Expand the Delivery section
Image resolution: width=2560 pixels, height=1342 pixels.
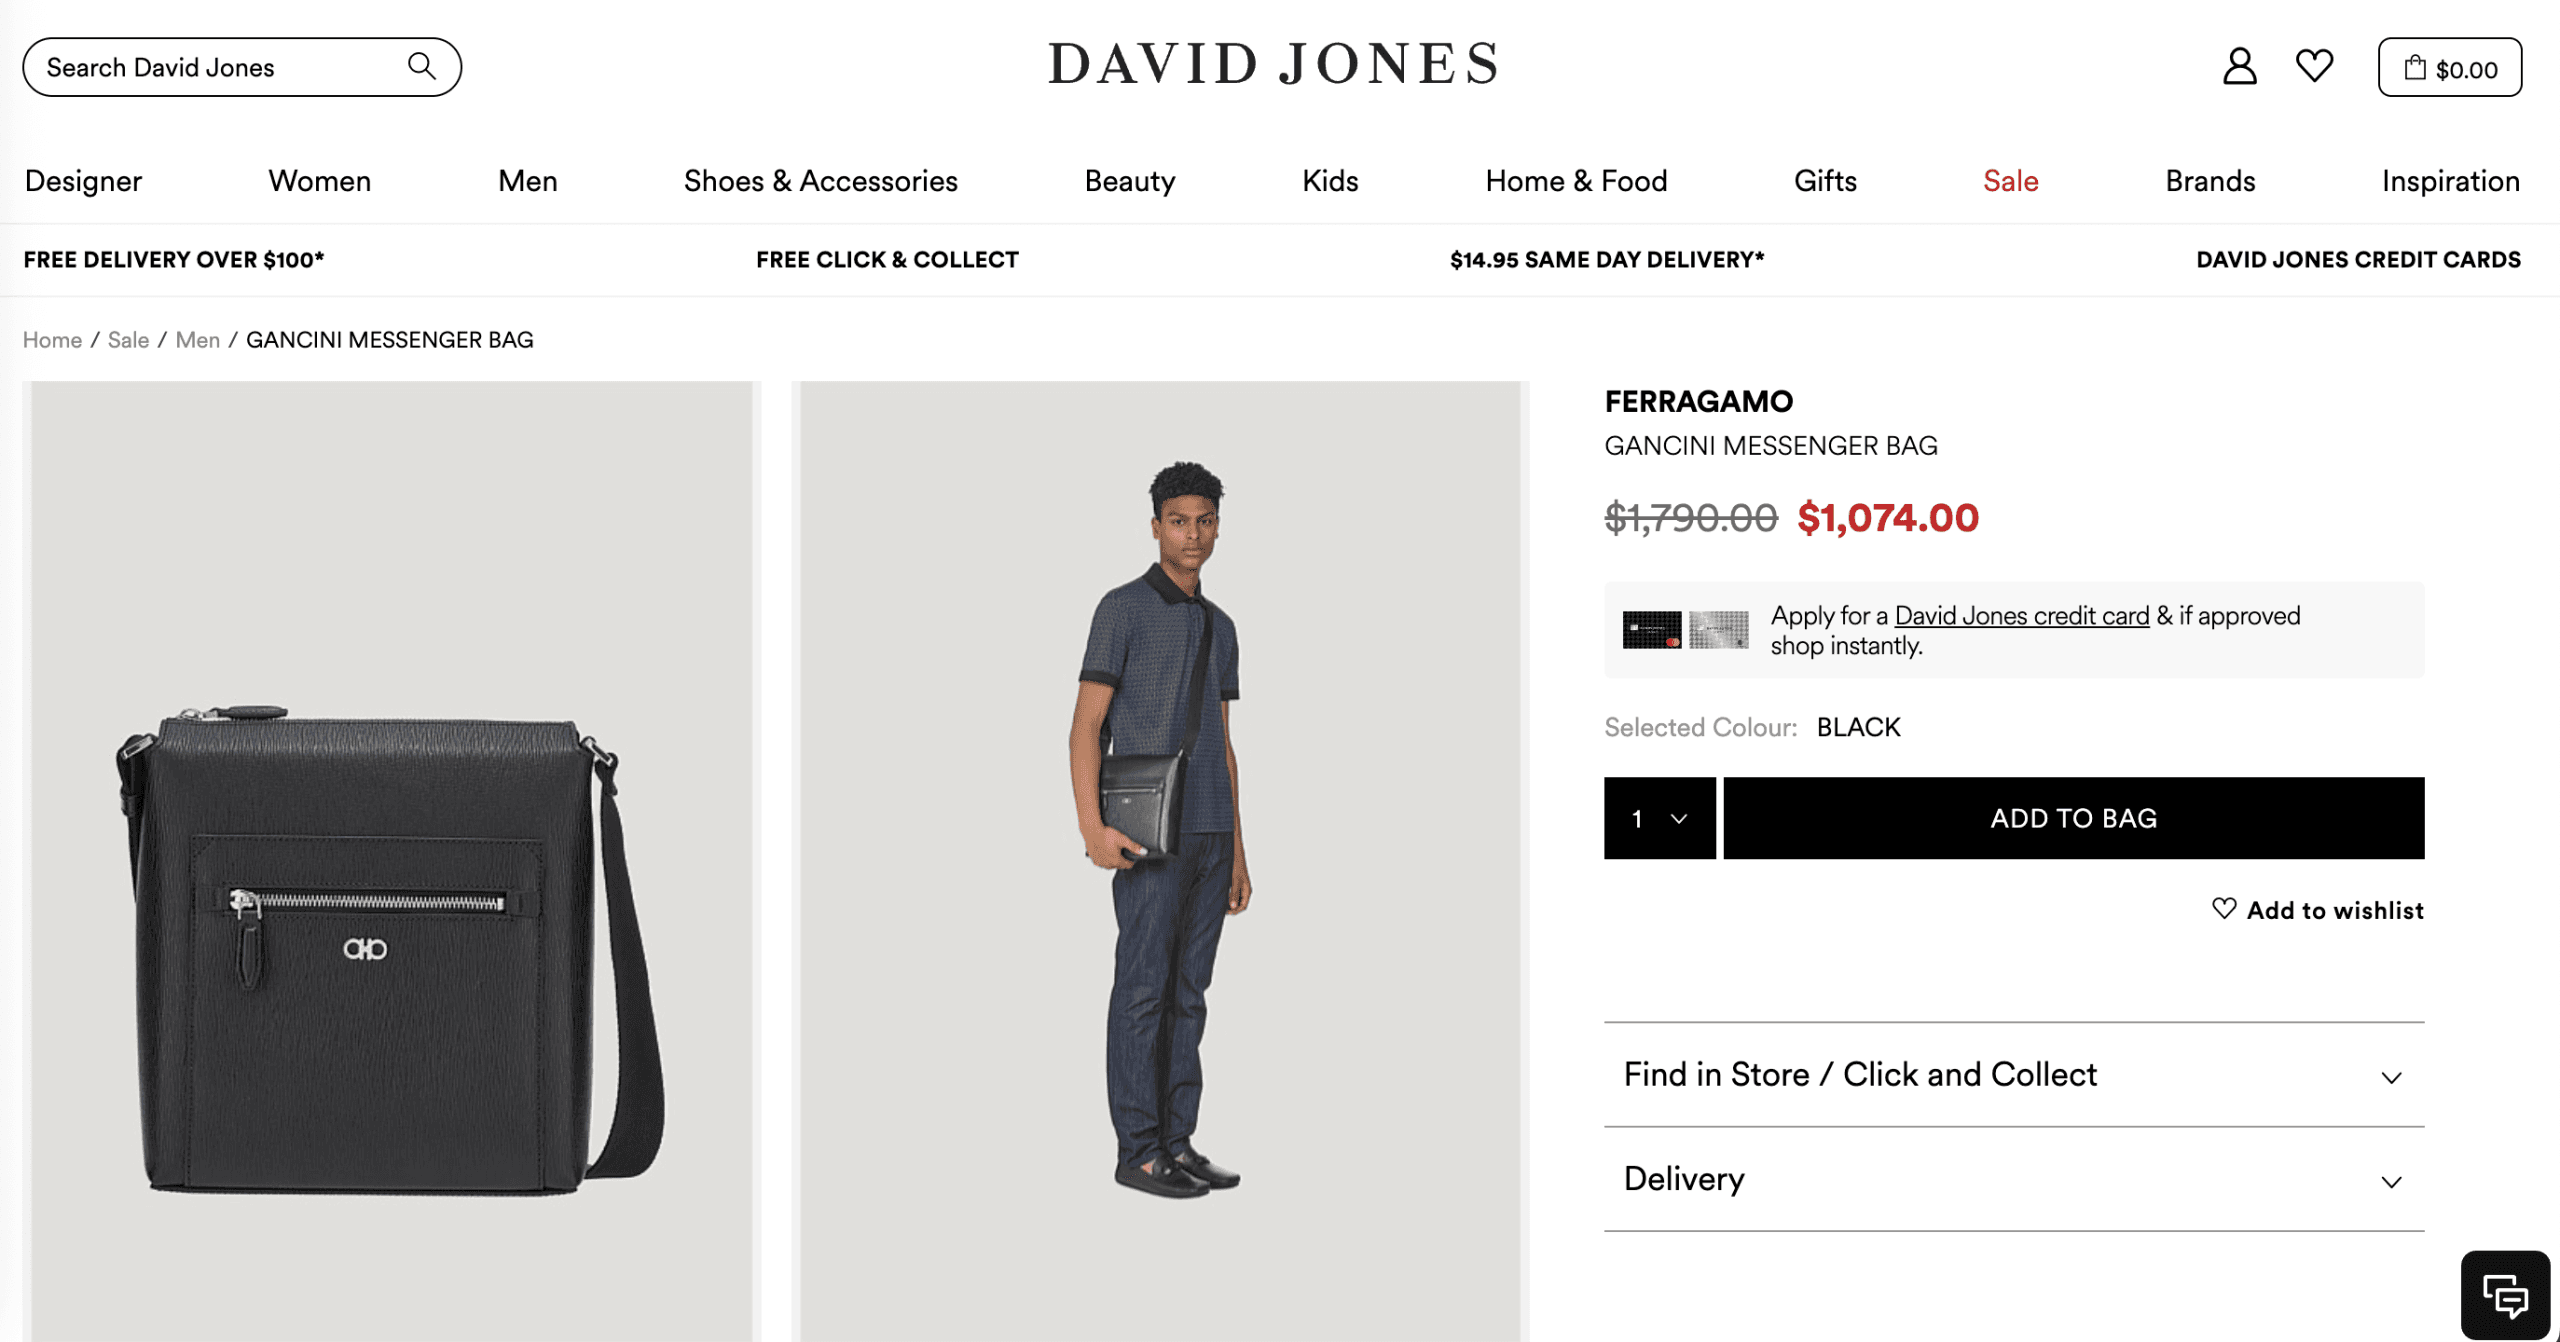2014,1179
